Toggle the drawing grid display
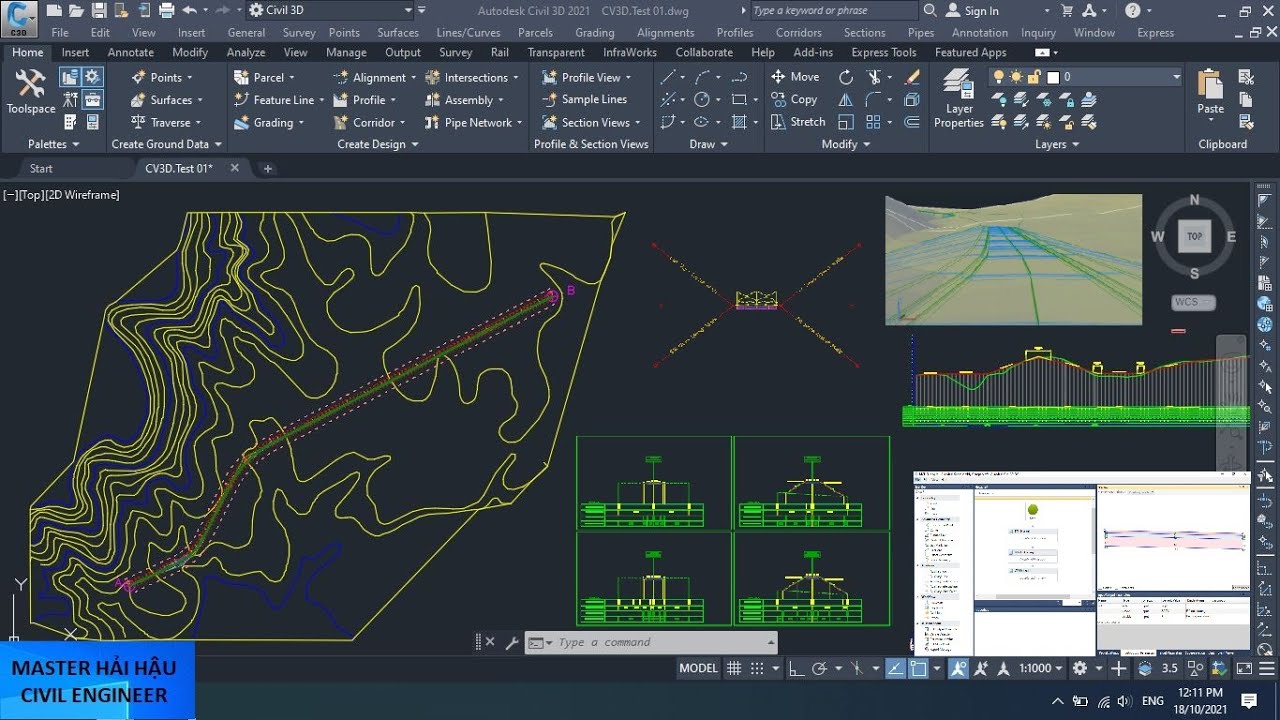This screenshot has width=1280, height=720. tap(734, 668)
